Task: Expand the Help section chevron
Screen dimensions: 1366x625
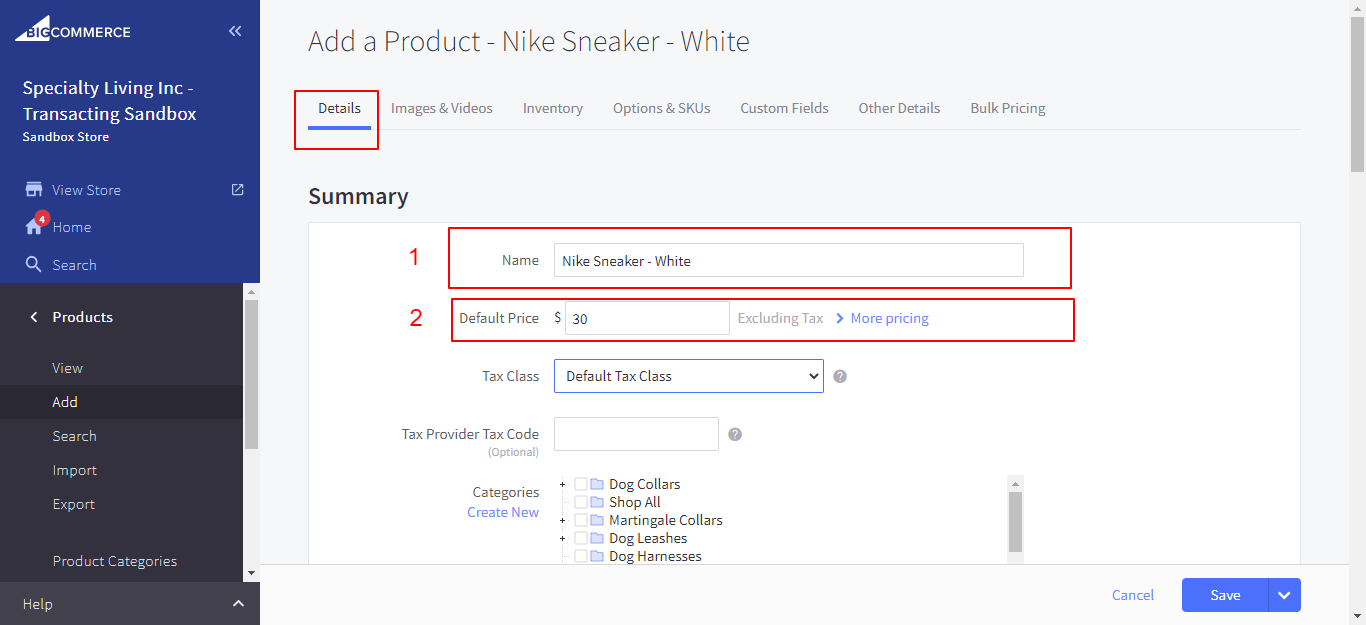Action: (238, 604)
